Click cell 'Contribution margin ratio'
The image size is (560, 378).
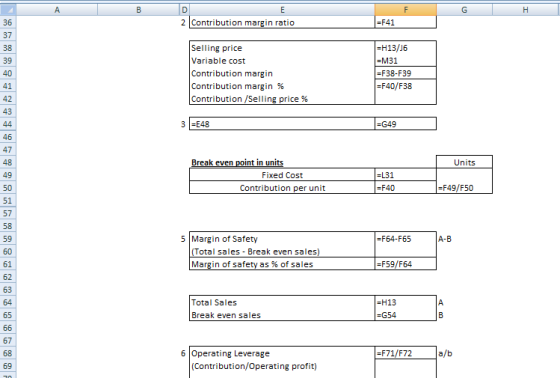pos(282,23)
